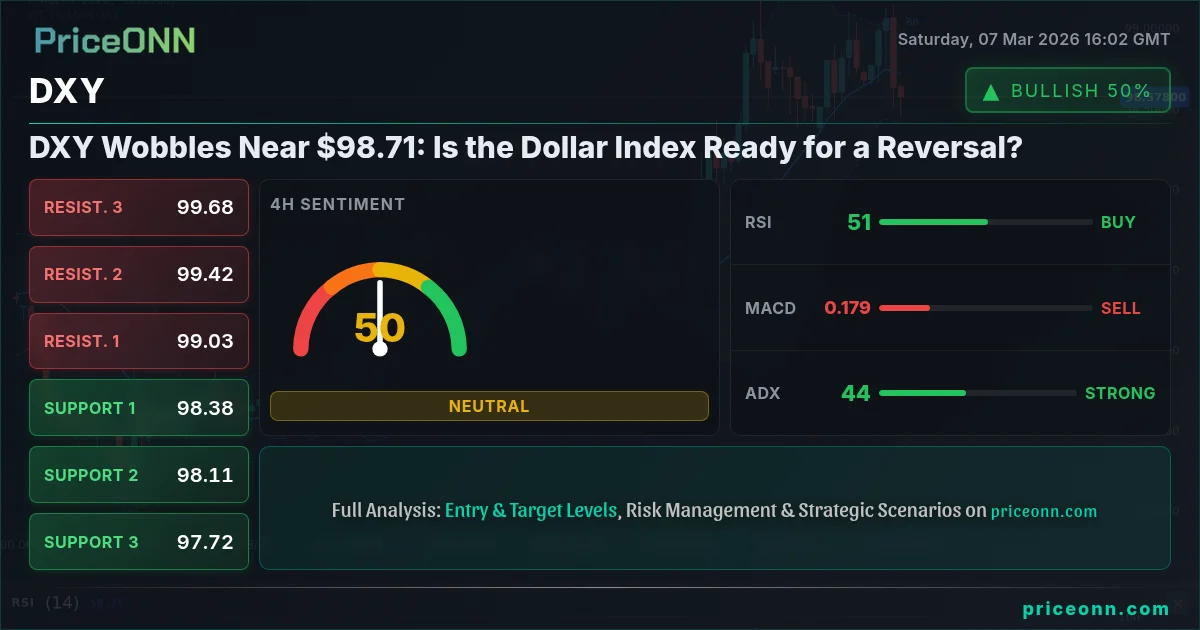This screenshot has width=1200, height=630.
Task: Click the RSI green progress bar
Action: click(x=933, y=222)
